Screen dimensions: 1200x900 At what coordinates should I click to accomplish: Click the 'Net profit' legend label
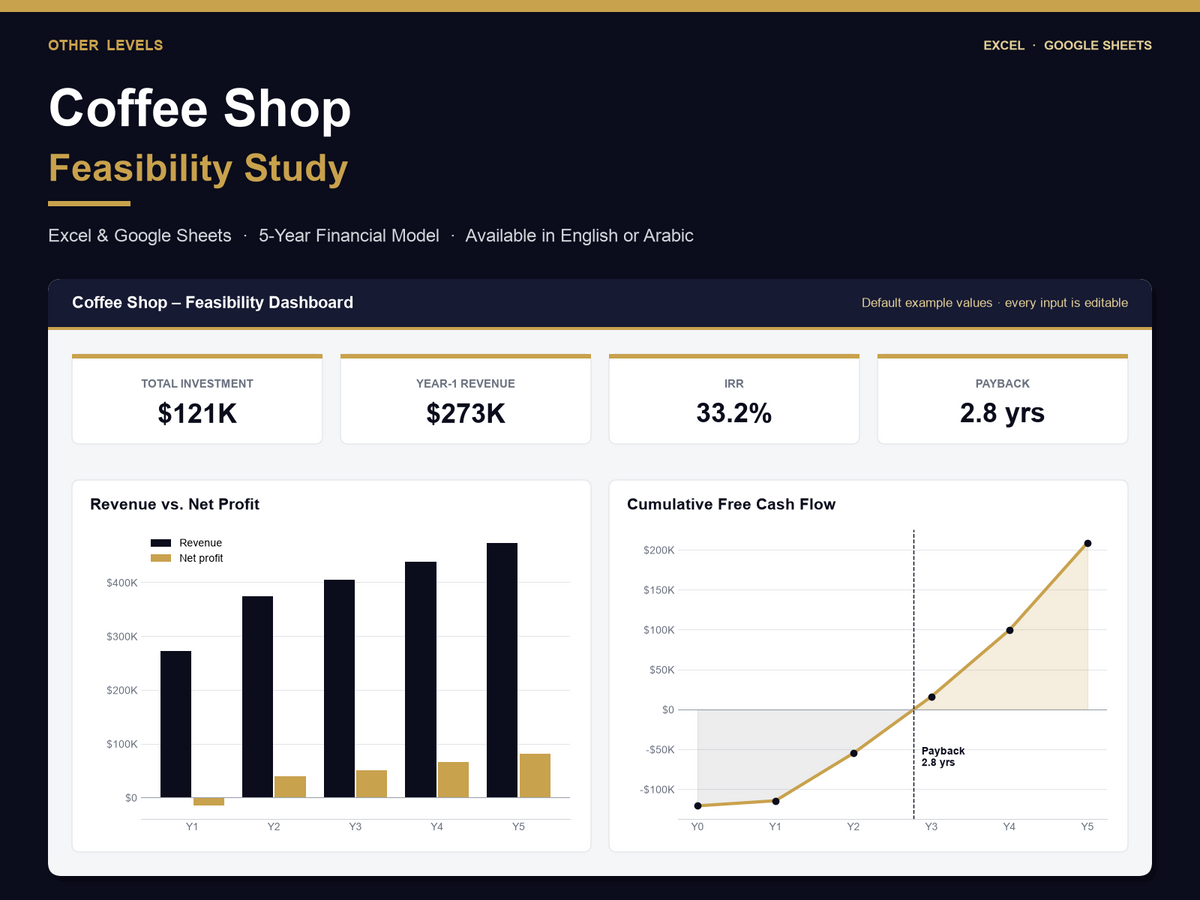201,558
